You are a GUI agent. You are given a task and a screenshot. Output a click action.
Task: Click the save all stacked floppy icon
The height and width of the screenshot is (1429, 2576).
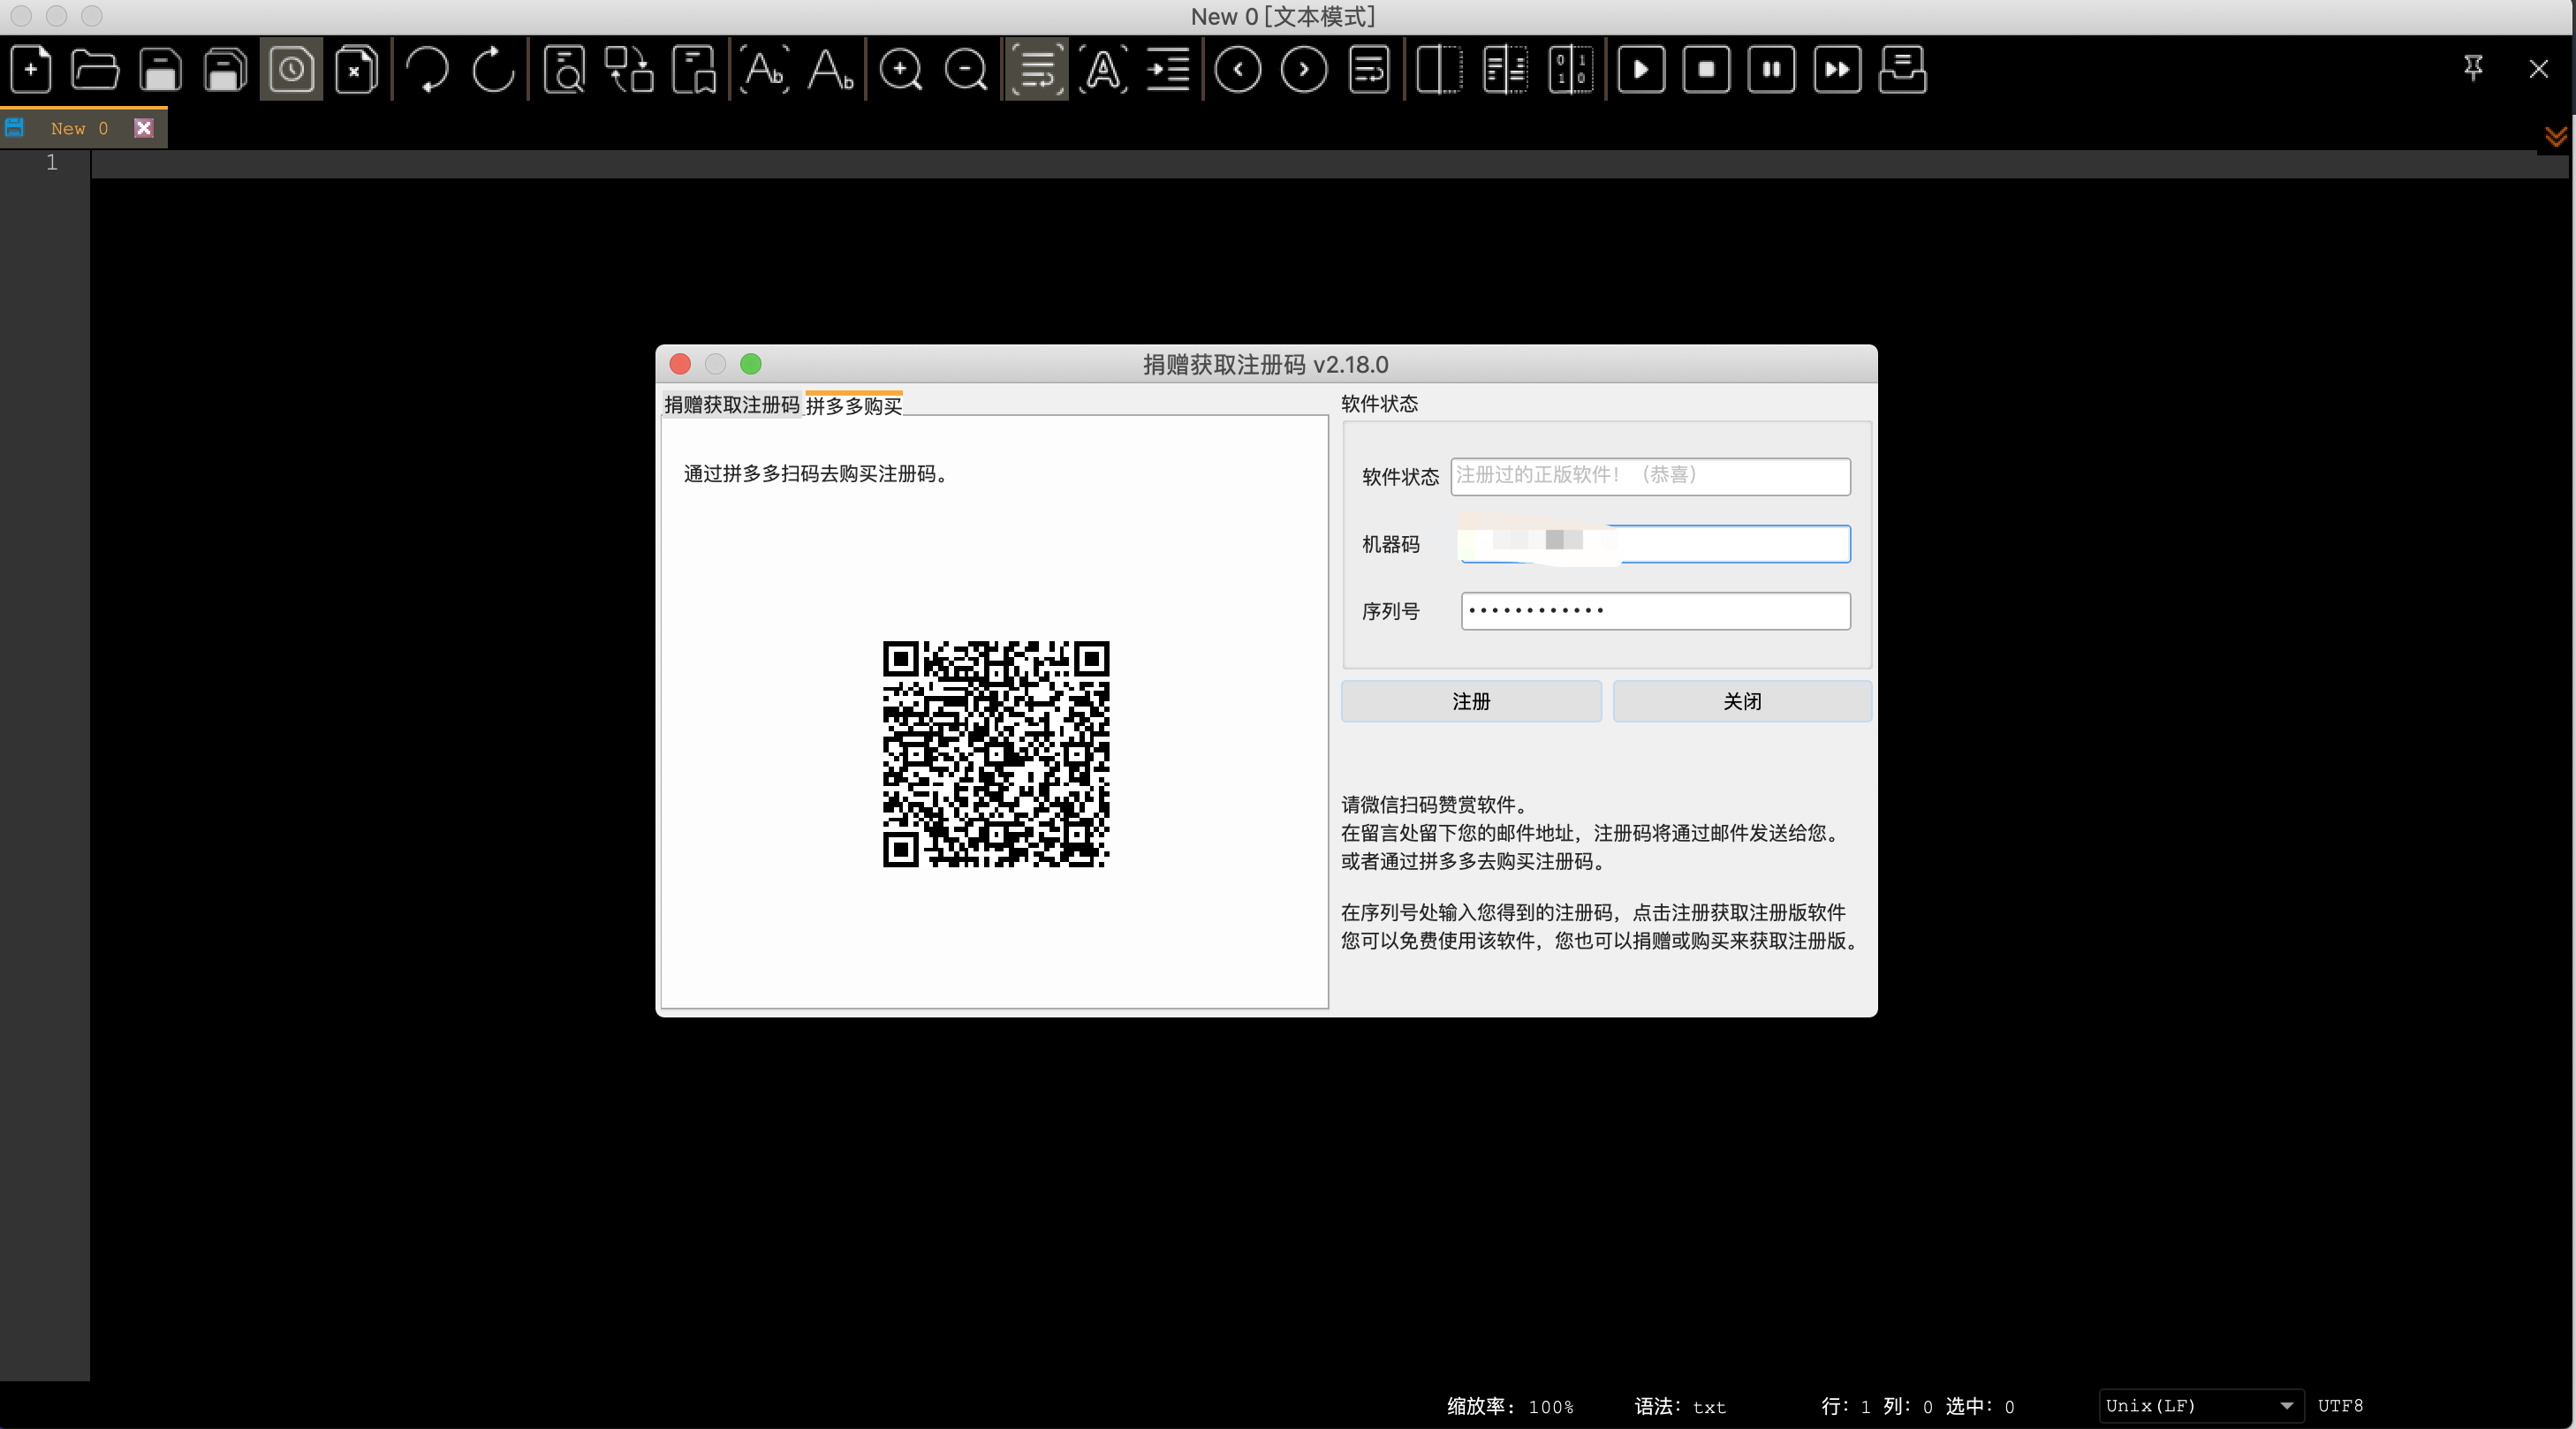click(x=226, y=70)
